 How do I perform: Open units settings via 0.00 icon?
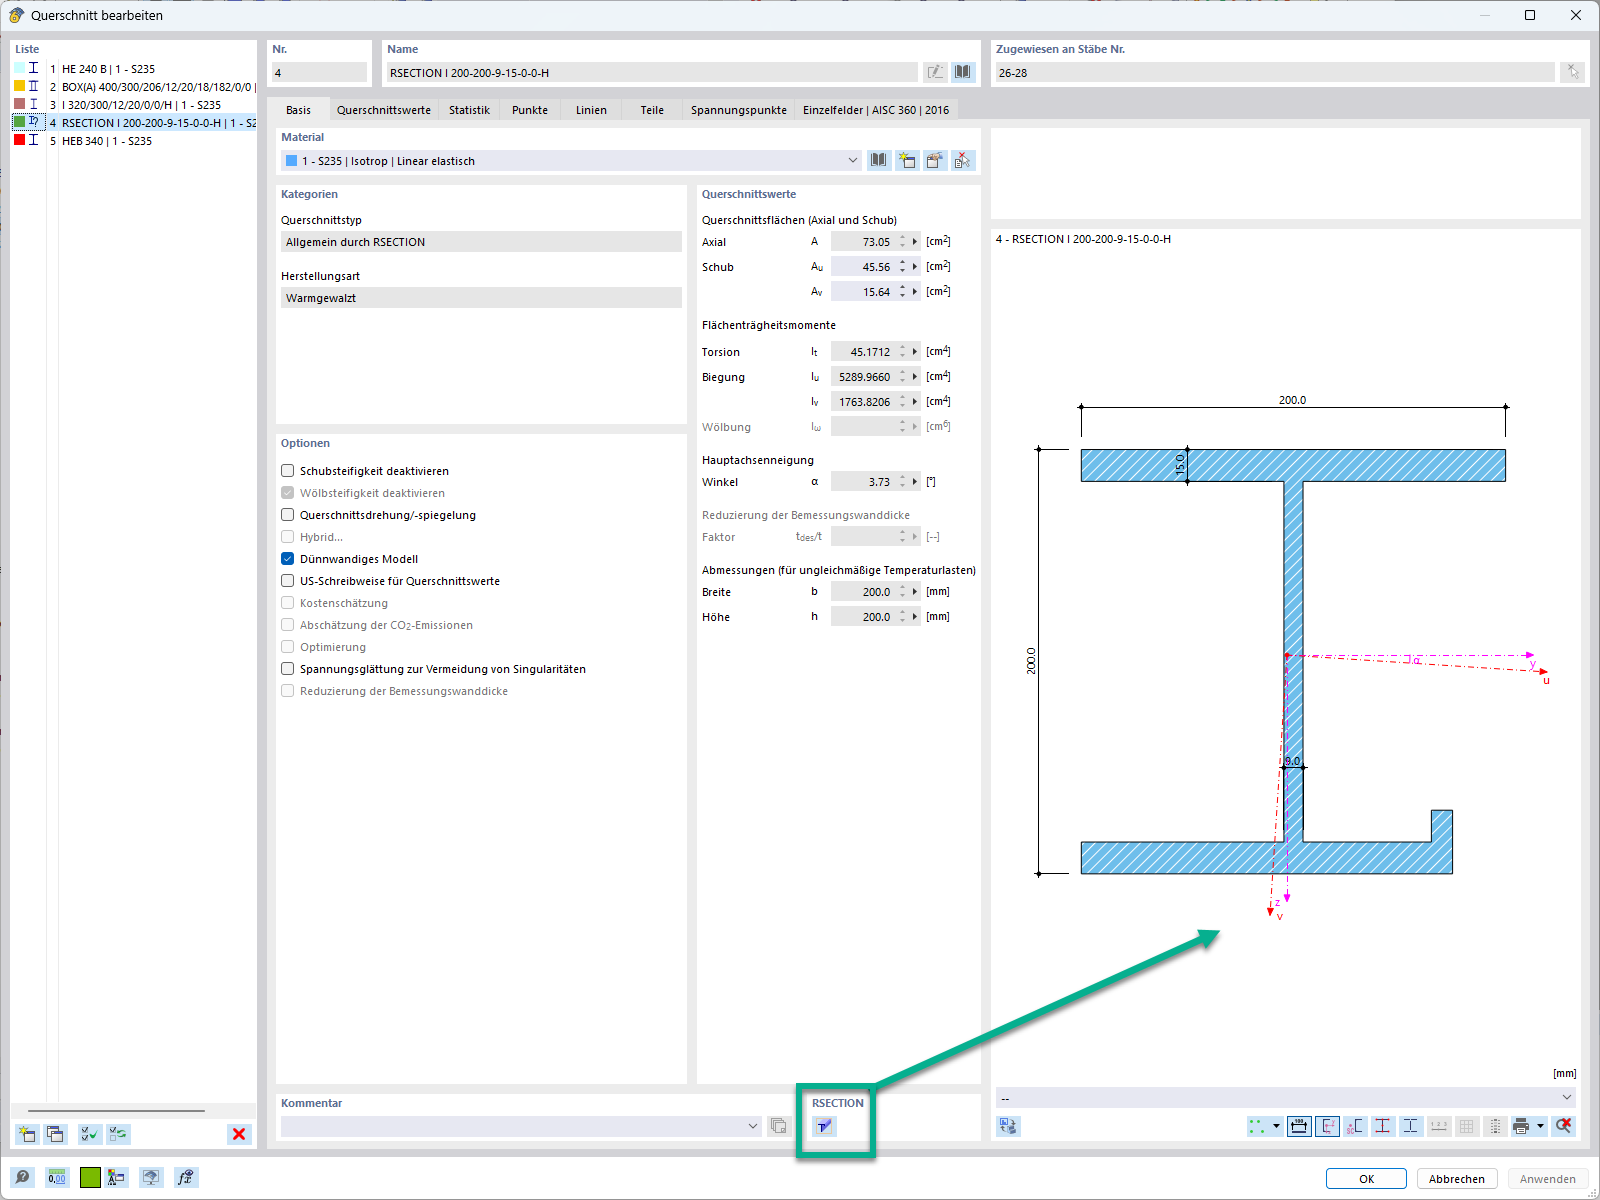click(x=57, y=1177)
